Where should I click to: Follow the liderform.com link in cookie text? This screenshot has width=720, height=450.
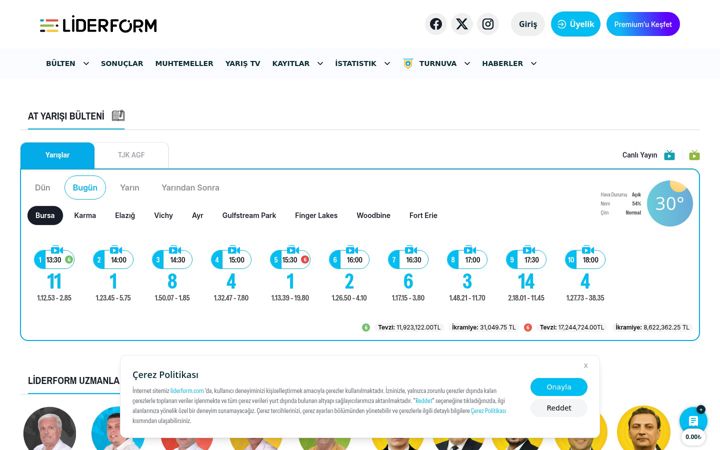tap(187, 391)
